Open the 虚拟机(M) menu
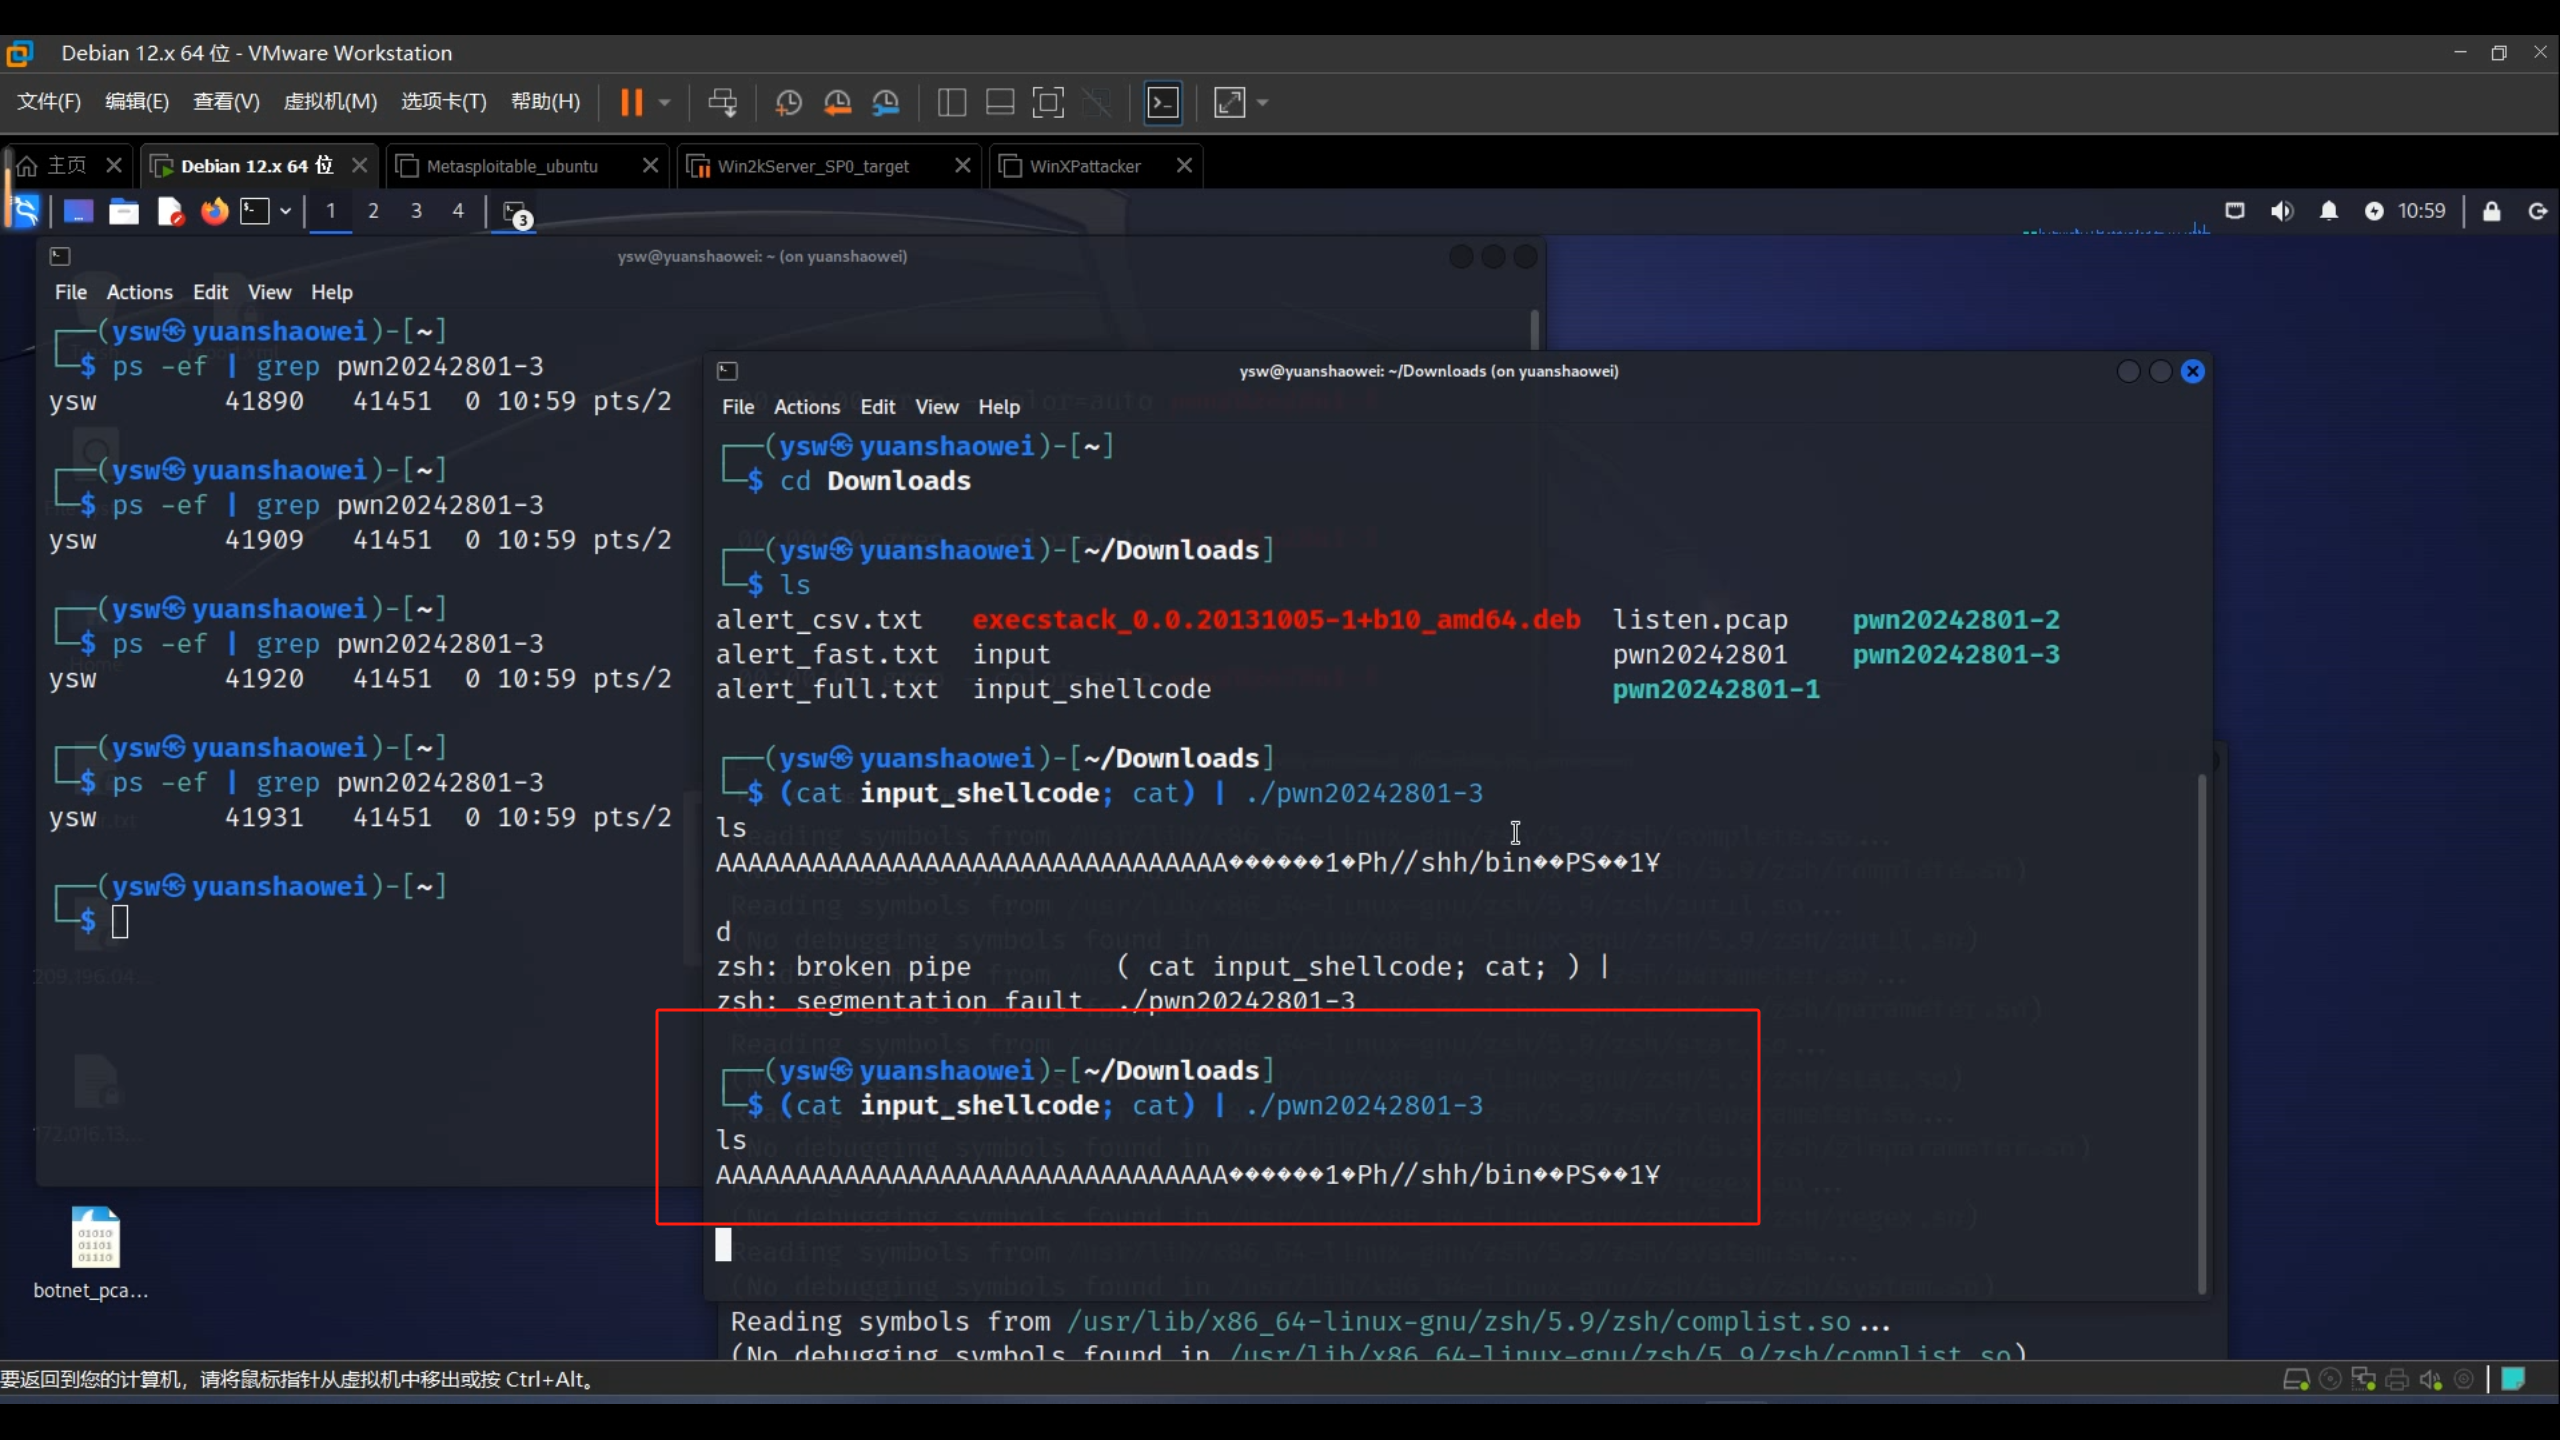This screenshot has width=2560, height=1440. coord(330,102)
